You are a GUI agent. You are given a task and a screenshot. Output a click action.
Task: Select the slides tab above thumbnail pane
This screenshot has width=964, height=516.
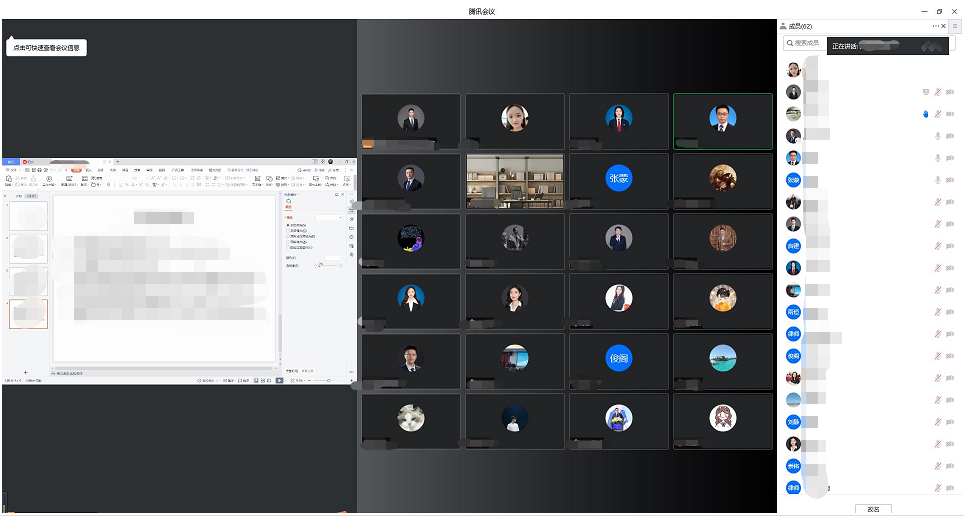[x=31, y=196]
